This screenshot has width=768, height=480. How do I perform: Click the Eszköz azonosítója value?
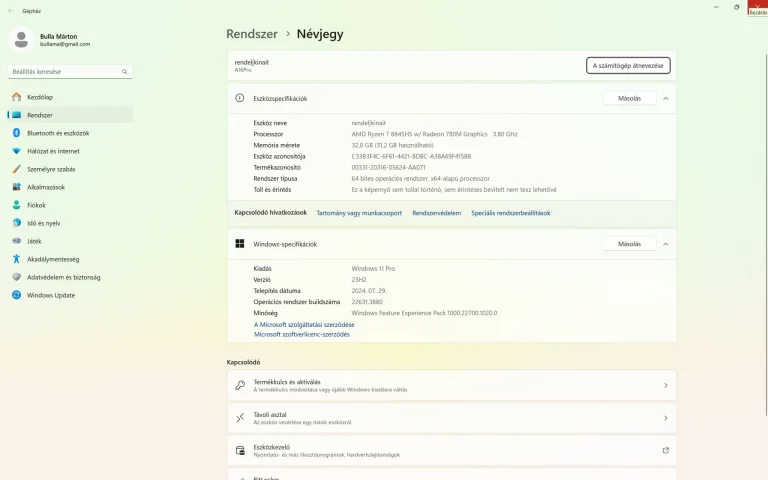click(x=411, y=156)
